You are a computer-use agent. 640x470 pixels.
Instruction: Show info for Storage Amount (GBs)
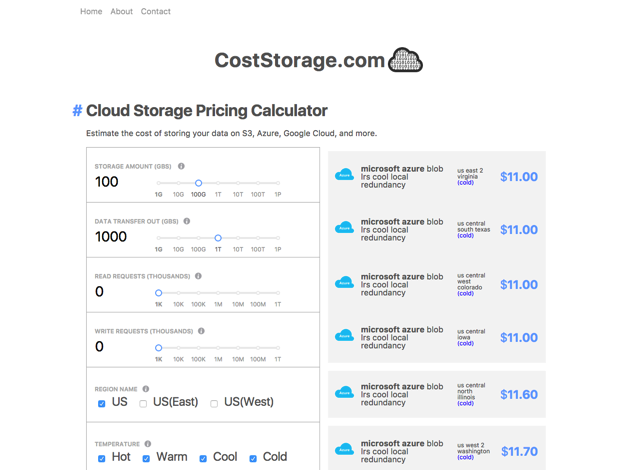point(181,166)
